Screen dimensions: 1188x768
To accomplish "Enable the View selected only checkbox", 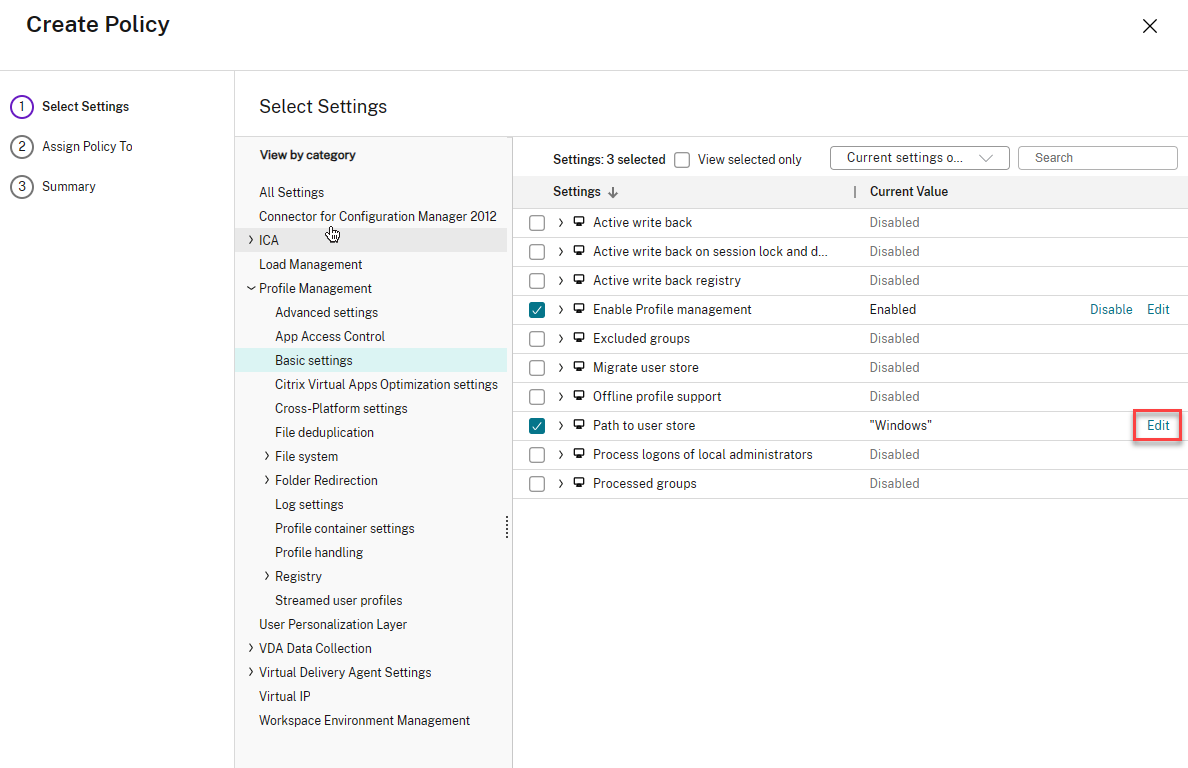I will tap(682, 159).
